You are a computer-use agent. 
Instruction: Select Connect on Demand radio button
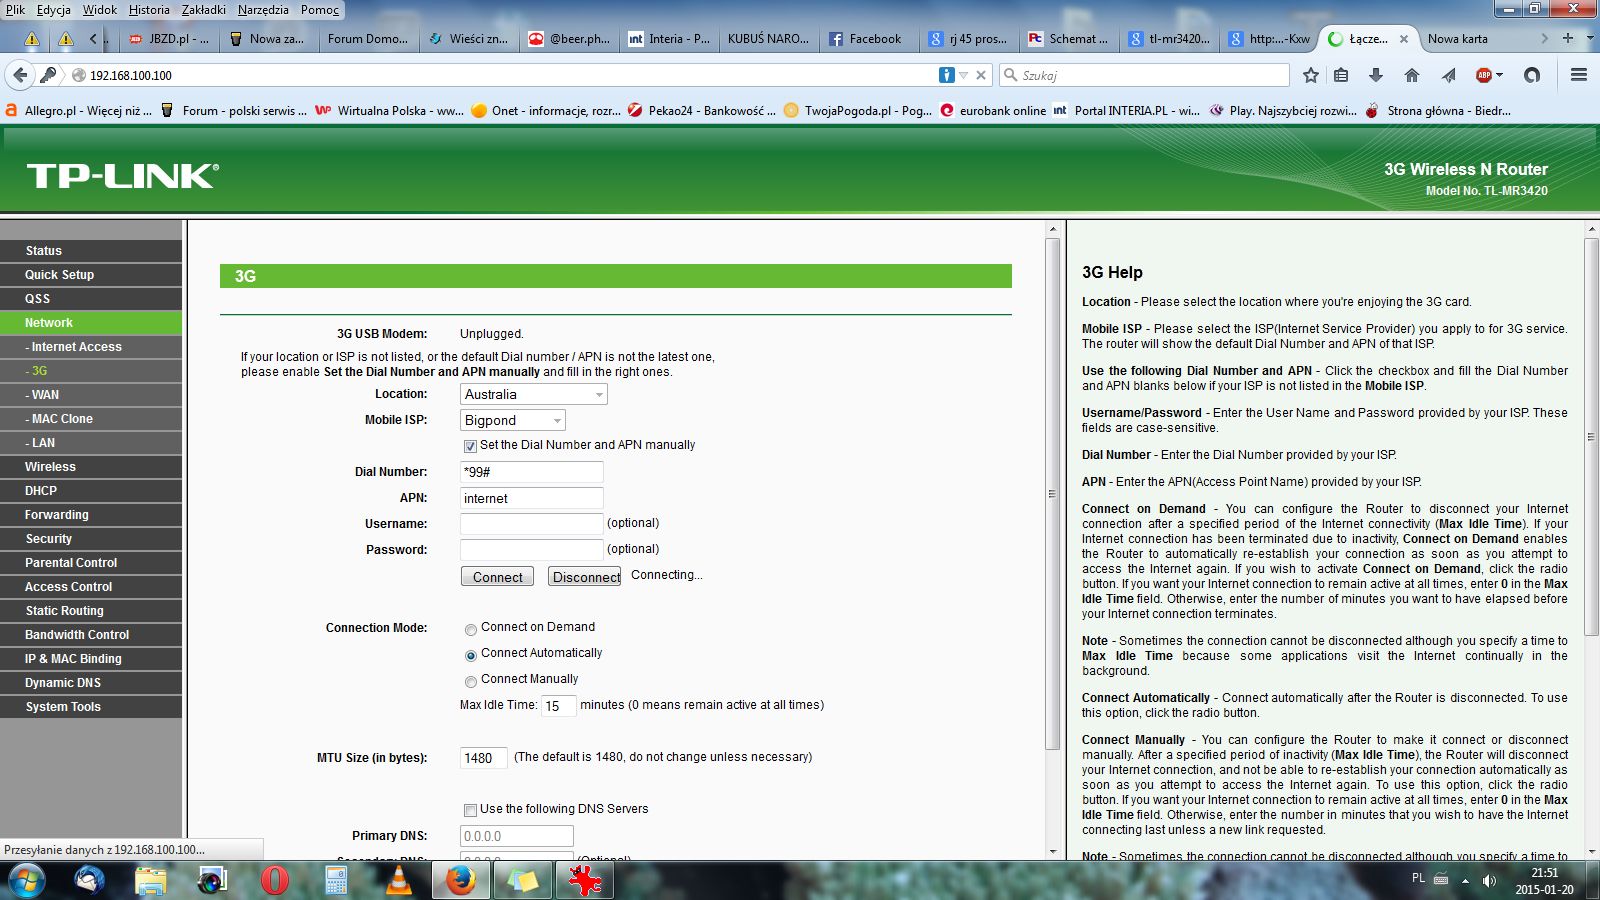470,629
